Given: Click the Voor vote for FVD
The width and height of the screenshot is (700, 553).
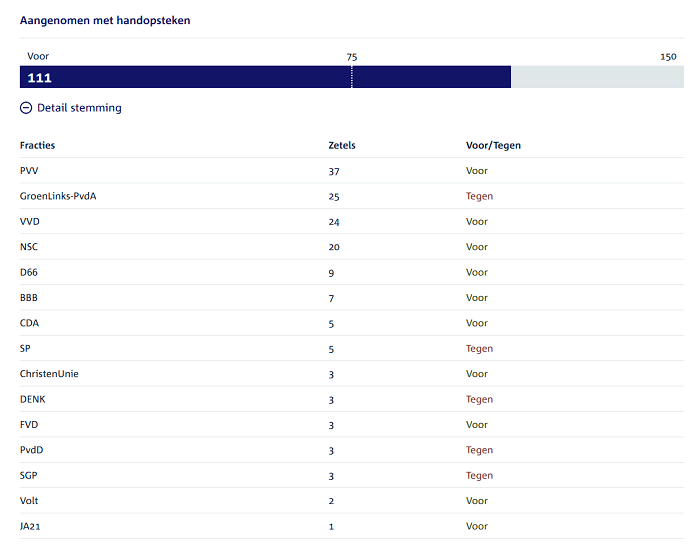Looking at the screenshot, I should coord(477,425).
